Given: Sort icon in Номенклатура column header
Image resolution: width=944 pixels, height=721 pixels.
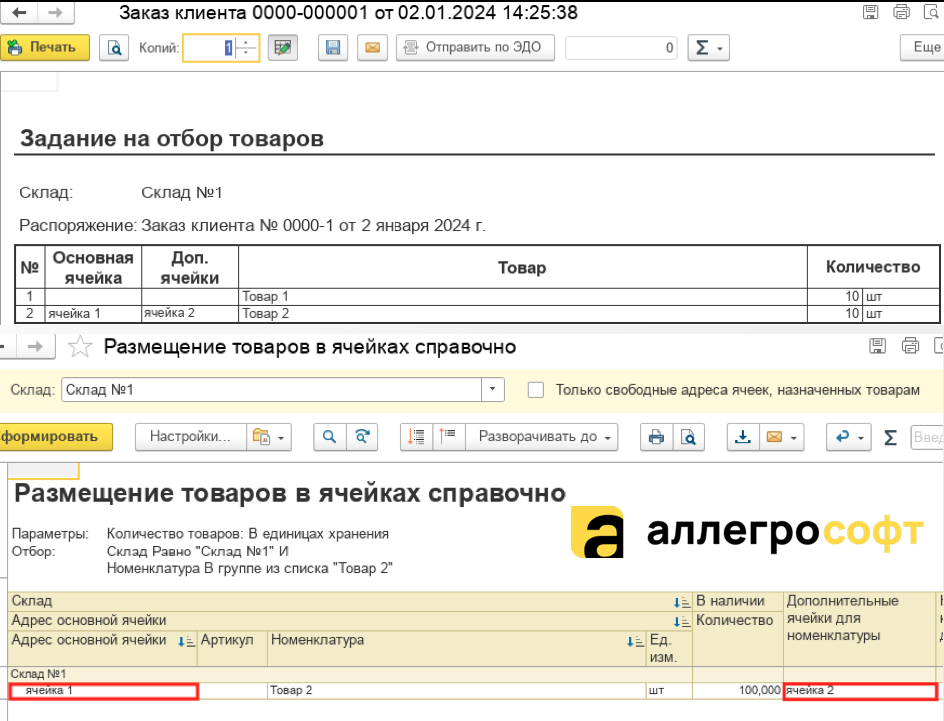Looking at the screenshot, I should click(x=635, y=642).
